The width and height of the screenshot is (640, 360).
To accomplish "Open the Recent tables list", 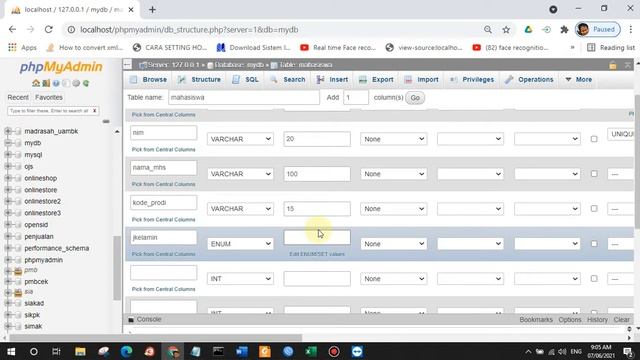I will (x=18, y=97).
